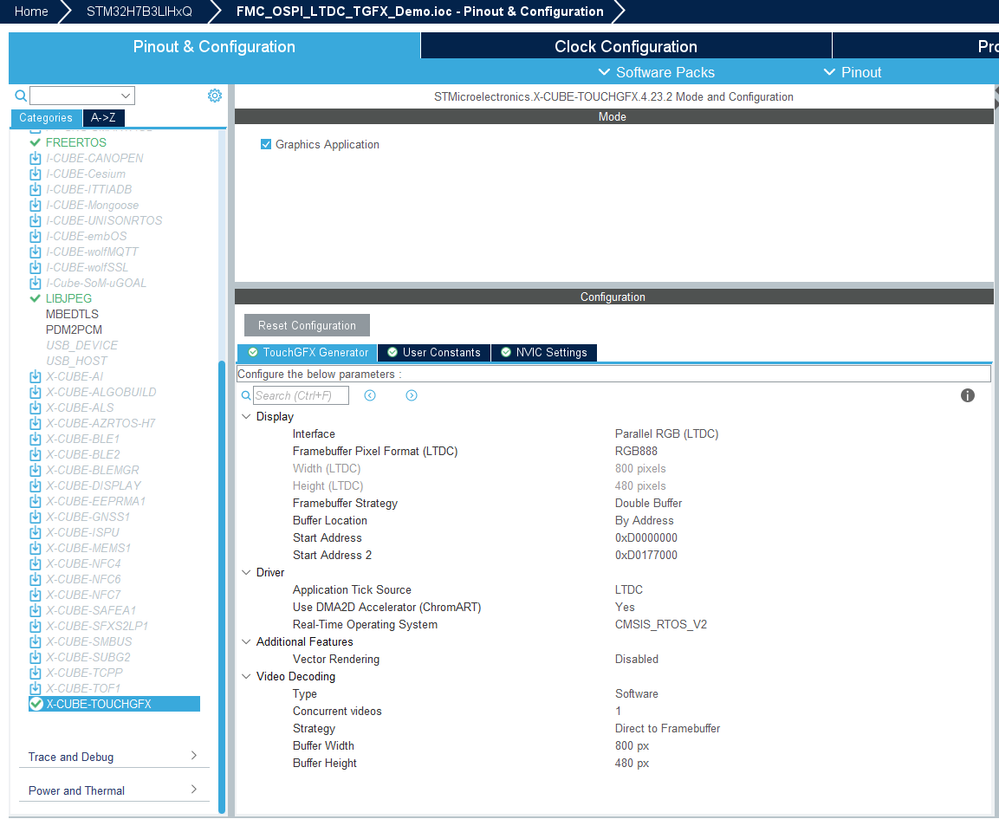Click the Vector Rendering Disabled value
999x821 pixels.
pos(636,659)
